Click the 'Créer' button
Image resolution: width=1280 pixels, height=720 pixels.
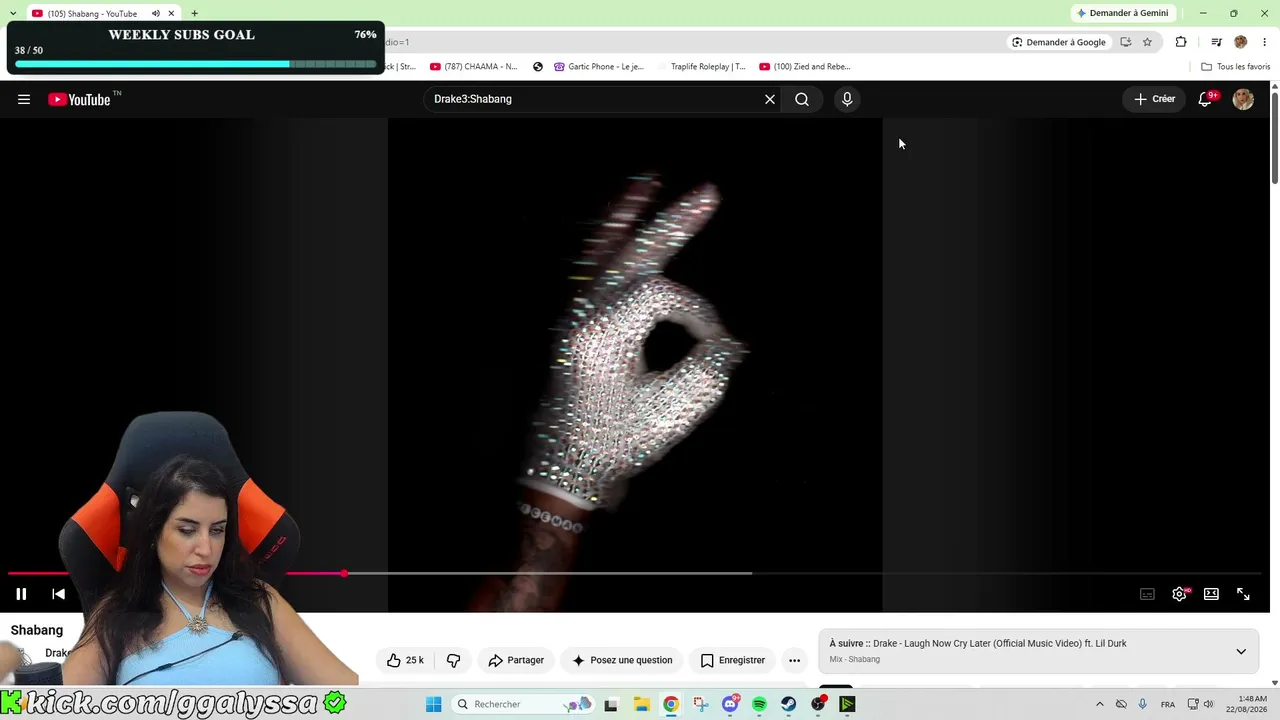pos(1154,99)
